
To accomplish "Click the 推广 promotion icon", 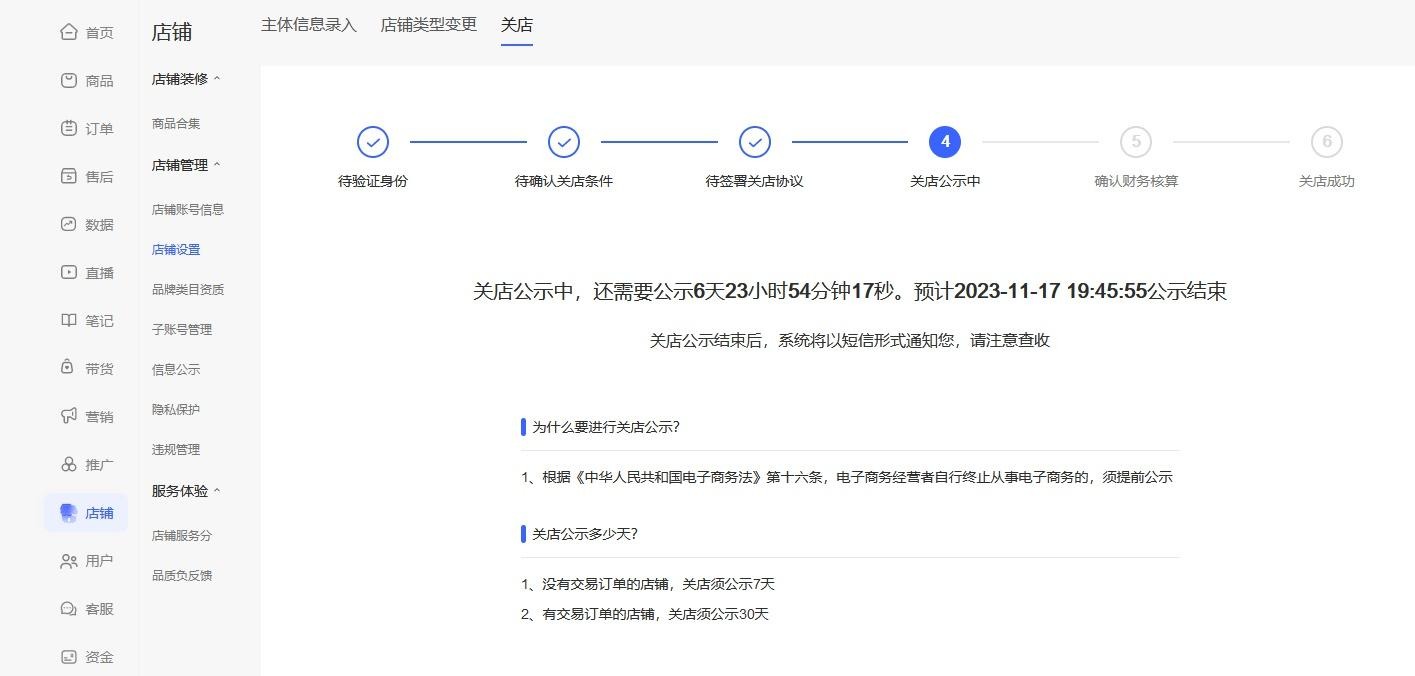I will pyautogui.click(x=68, y=464).
